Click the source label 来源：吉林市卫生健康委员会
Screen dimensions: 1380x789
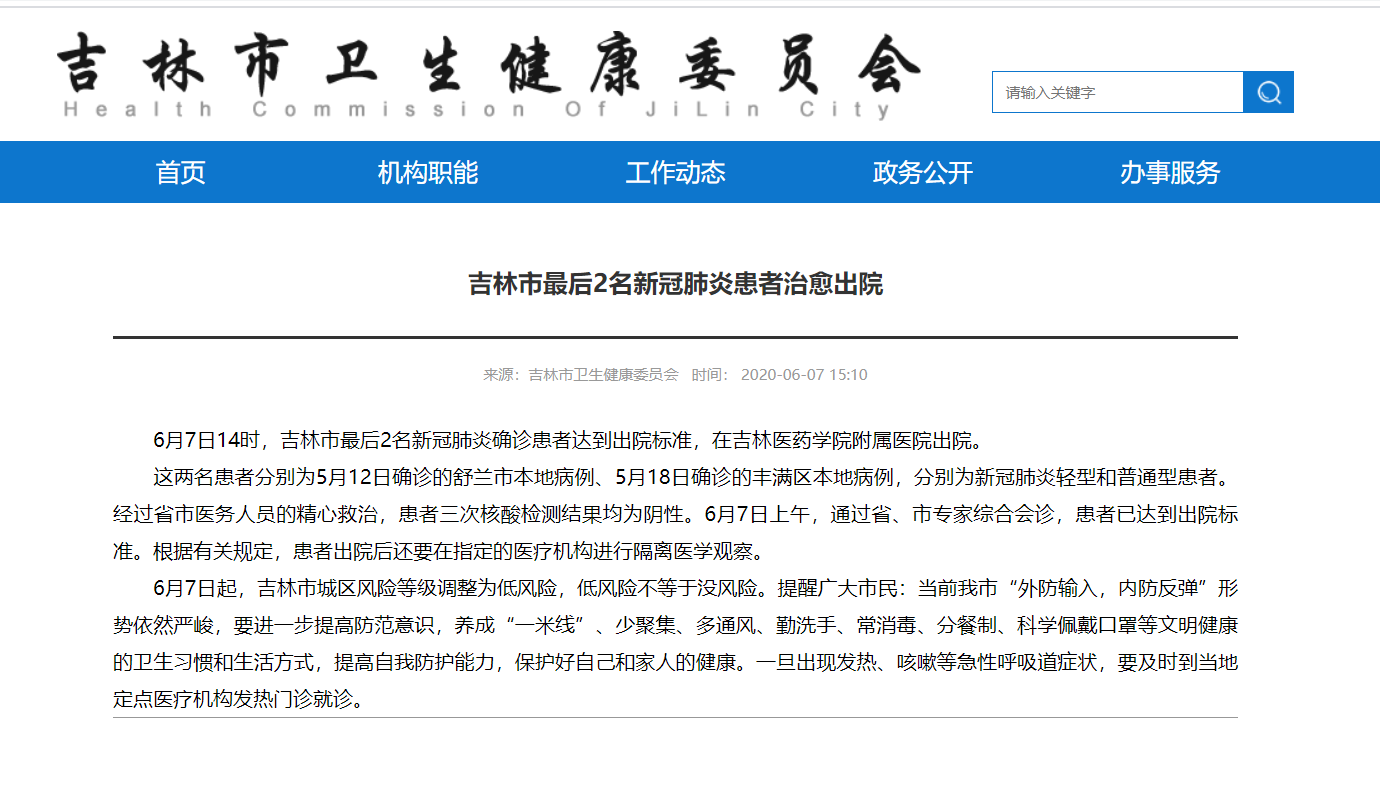[x=581, y=375]
